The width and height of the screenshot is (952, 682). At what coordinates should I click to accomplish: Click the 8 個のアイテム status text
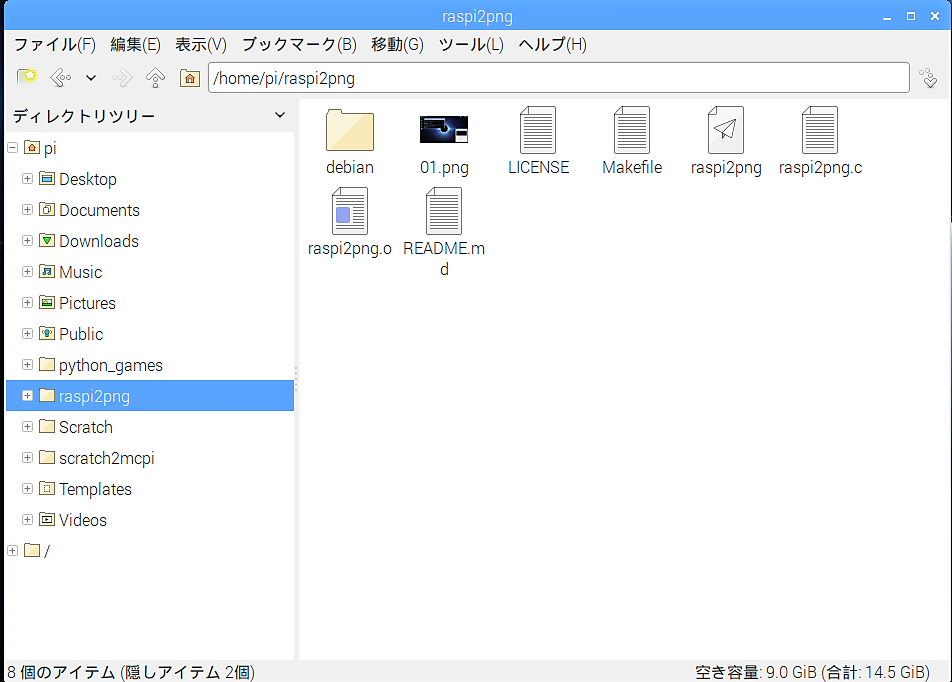pos(131,672)
